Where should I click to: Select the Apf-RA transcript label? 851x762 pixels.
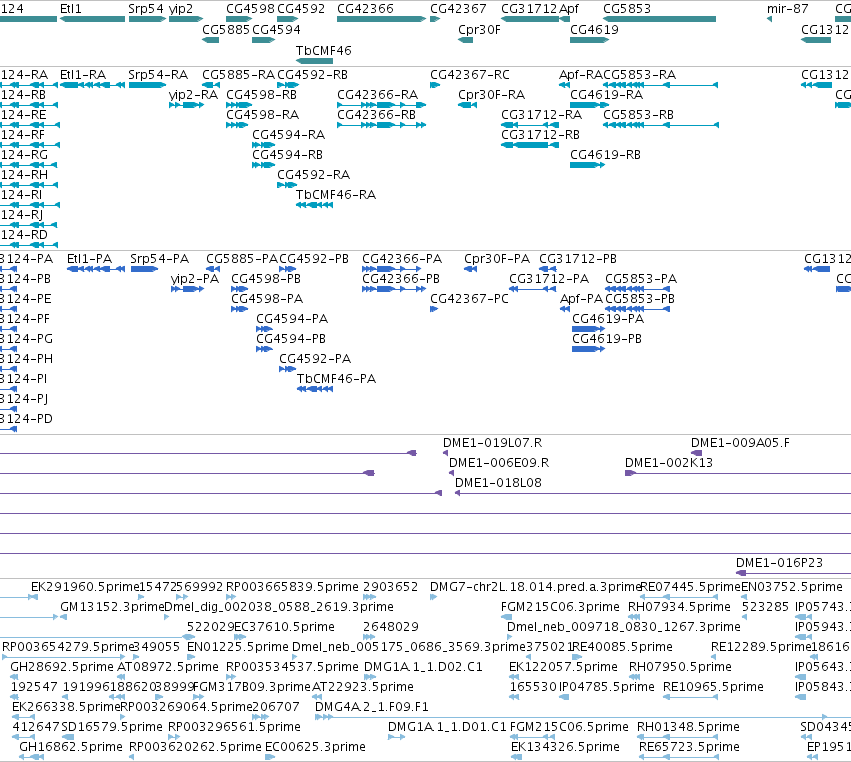tap(580, 75)
